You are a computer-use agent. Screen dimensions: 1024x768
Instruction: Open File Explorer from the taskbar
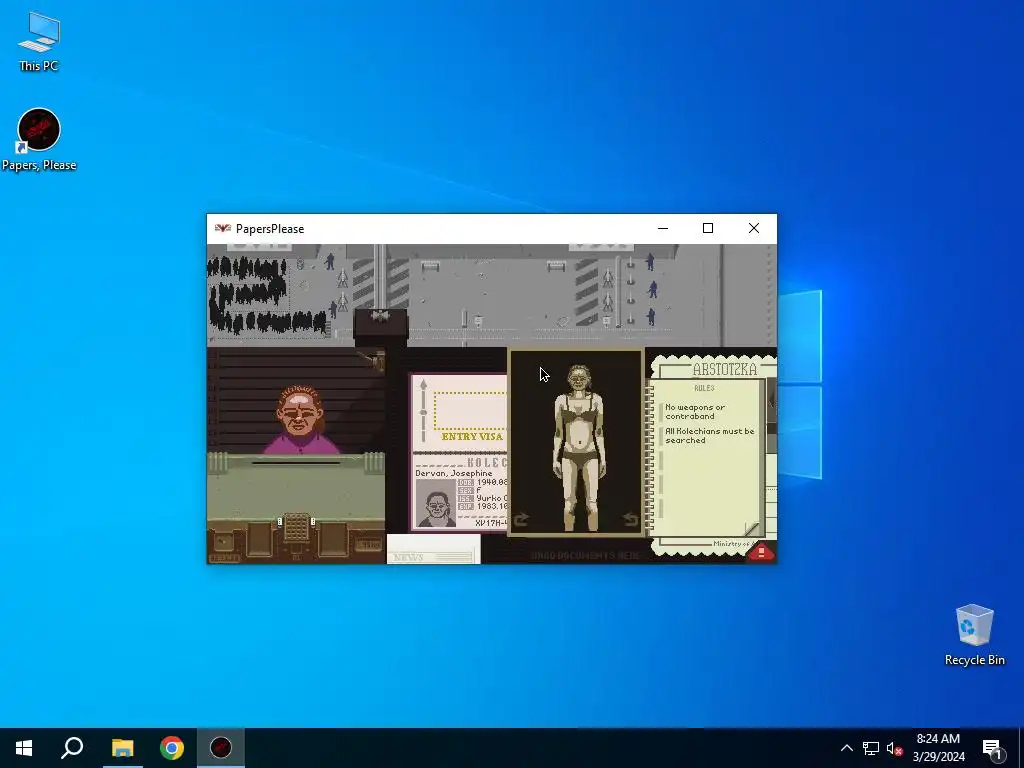122,748
